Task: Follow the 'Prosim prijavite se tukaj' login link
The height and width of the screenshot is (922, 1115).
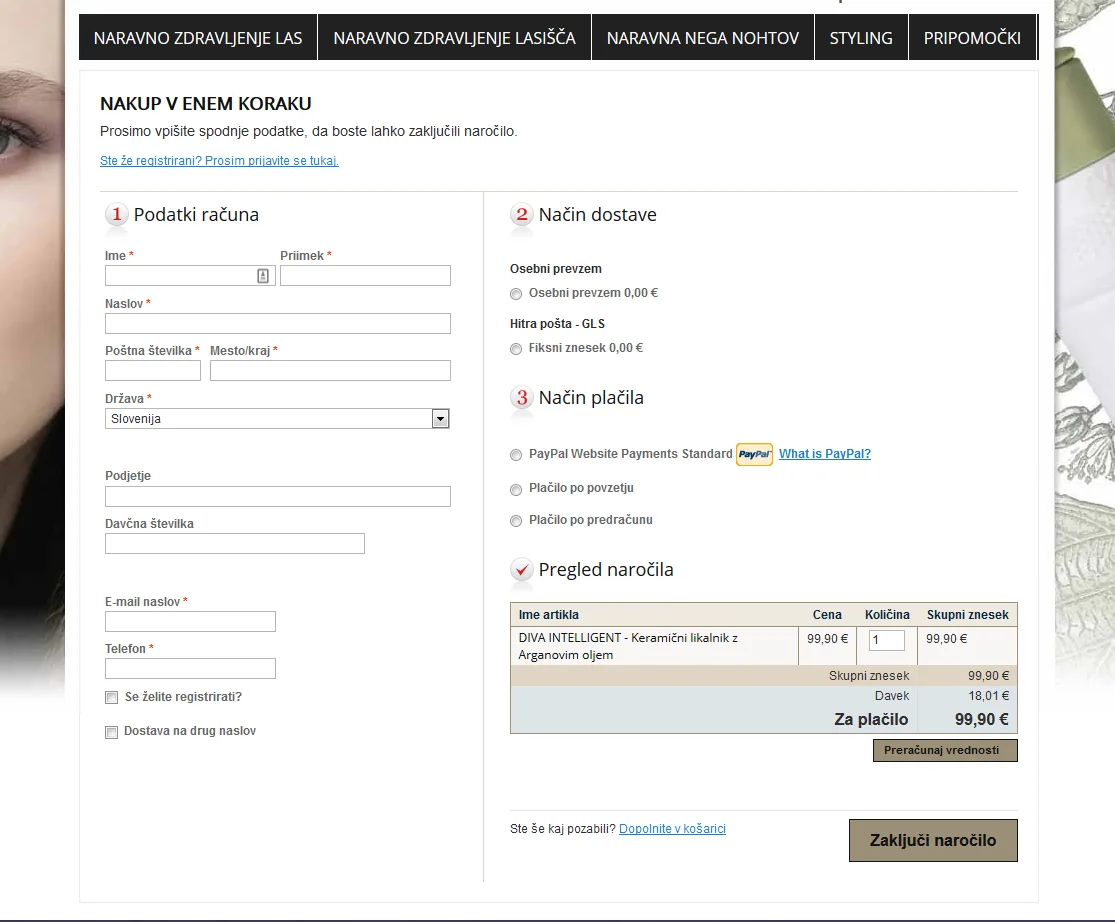Action: (x=219, y=161)
